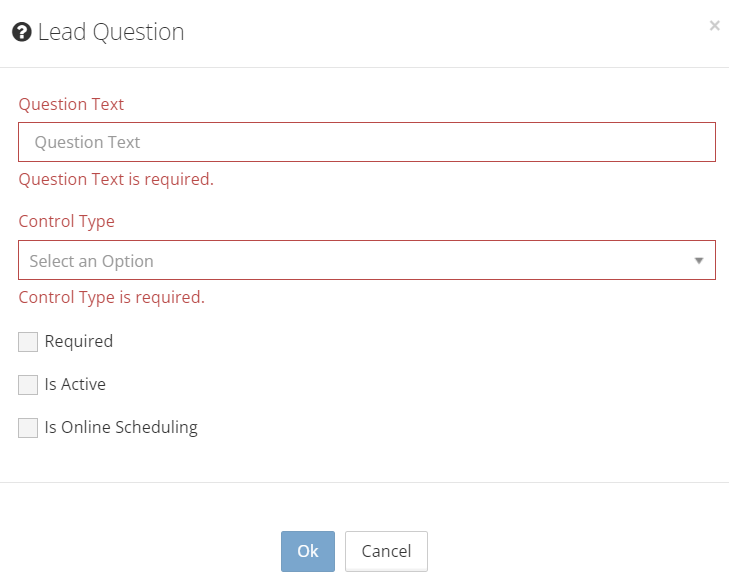
Task: Click the 'Control Type is required.' error message
Action: 112,297
